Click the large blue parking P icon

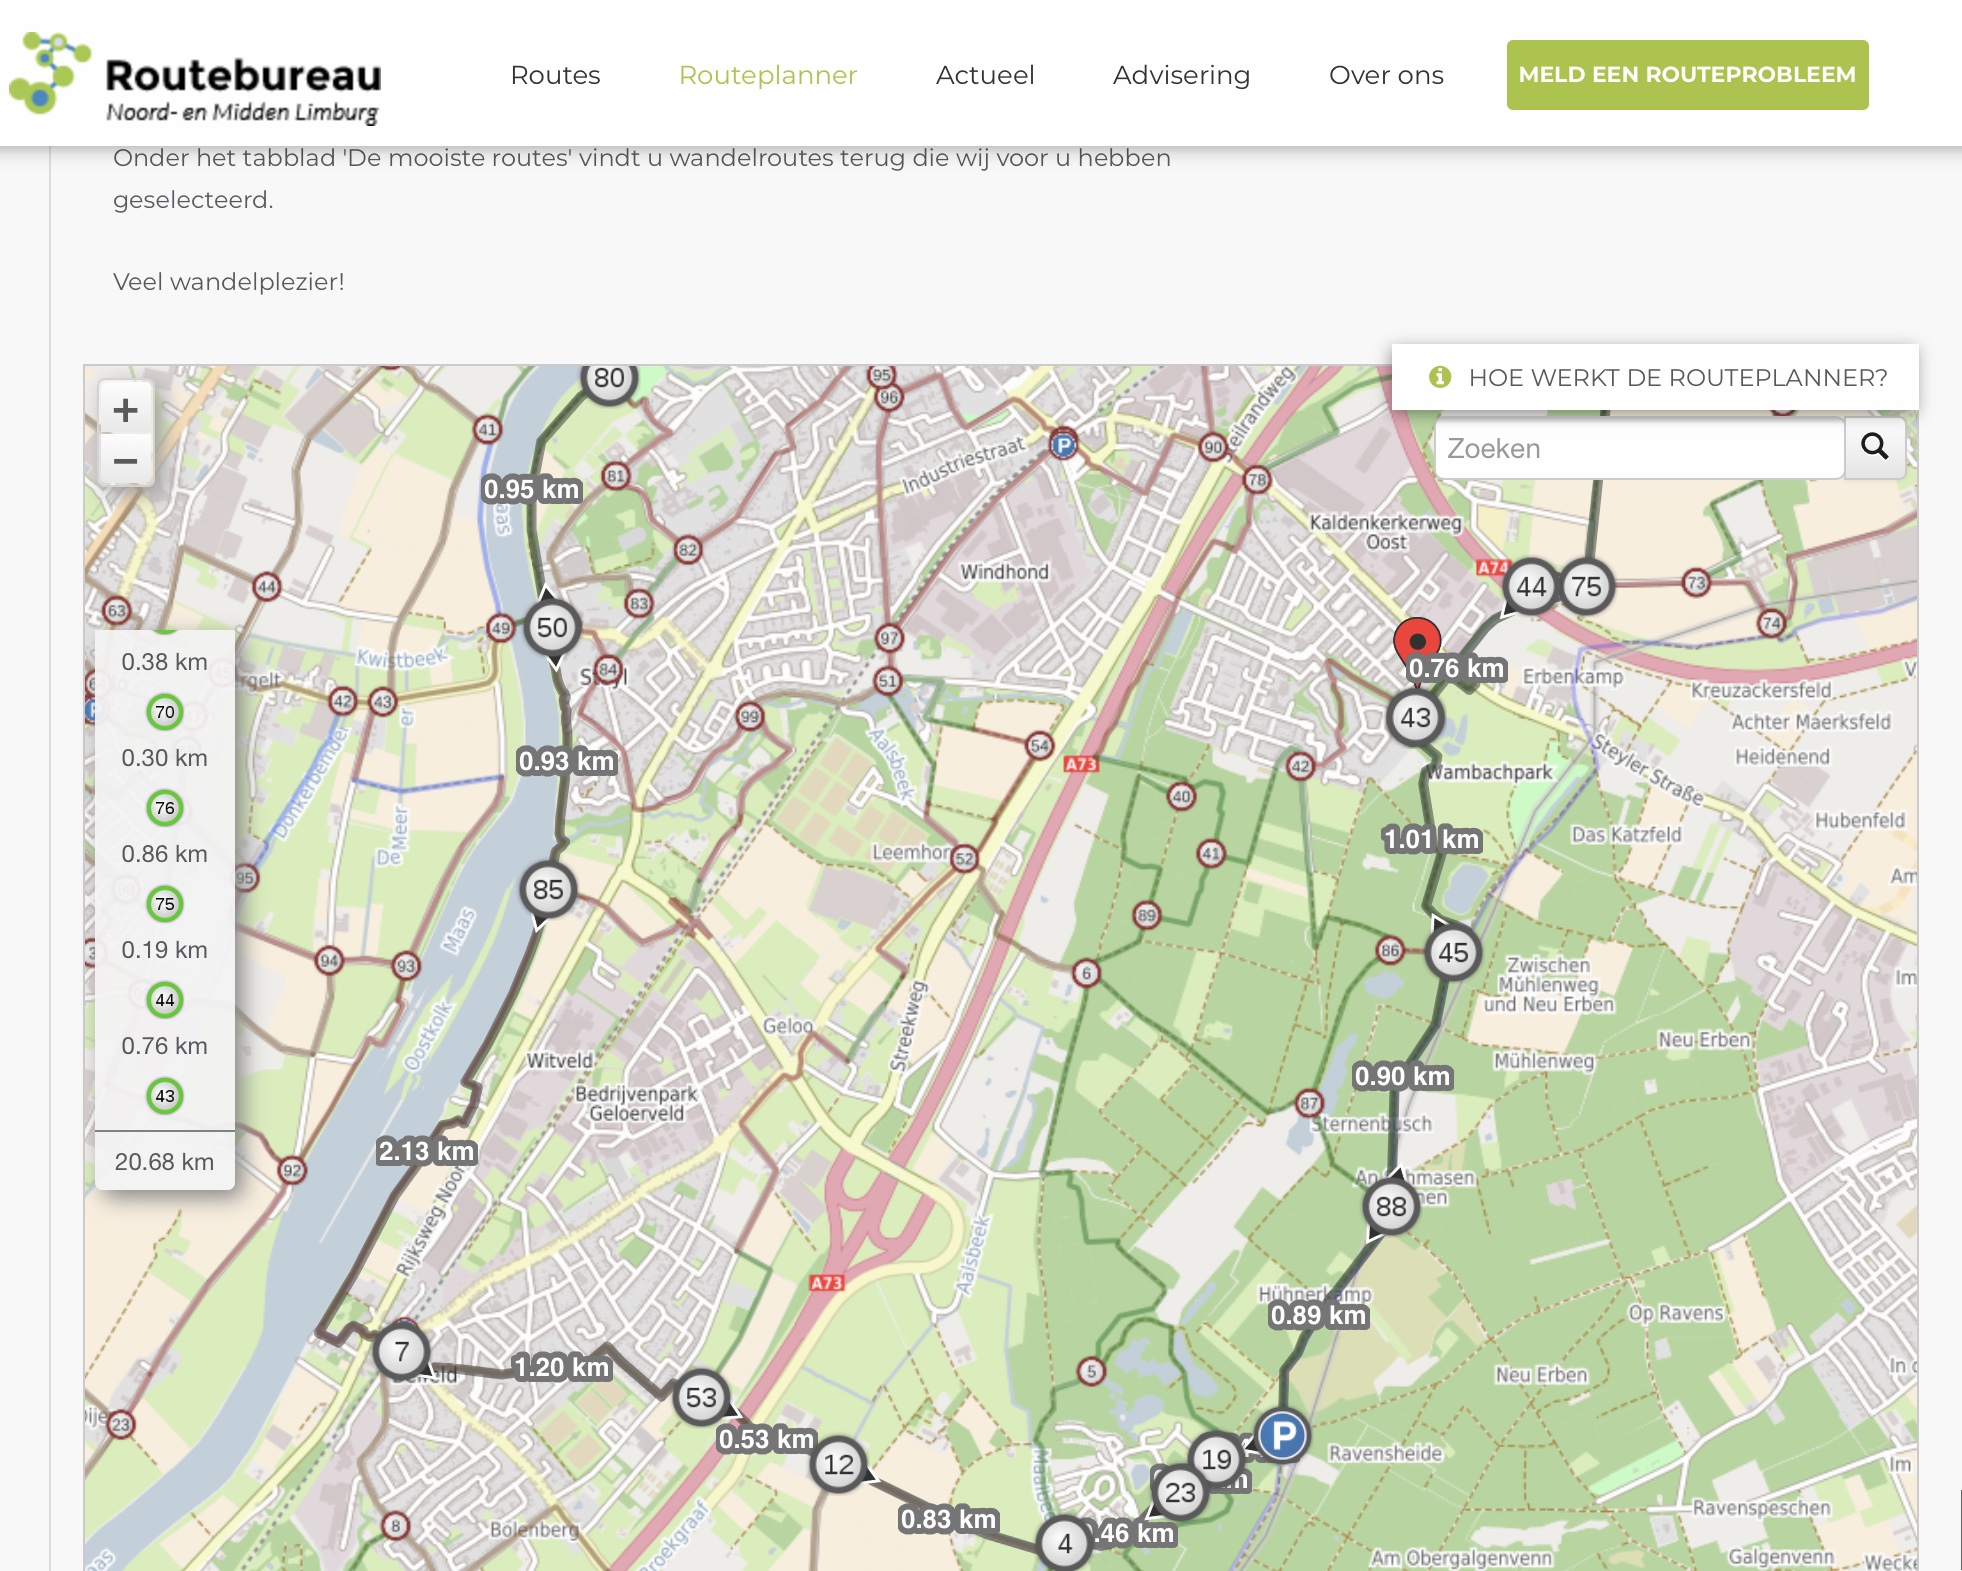pos(1282,1436)
